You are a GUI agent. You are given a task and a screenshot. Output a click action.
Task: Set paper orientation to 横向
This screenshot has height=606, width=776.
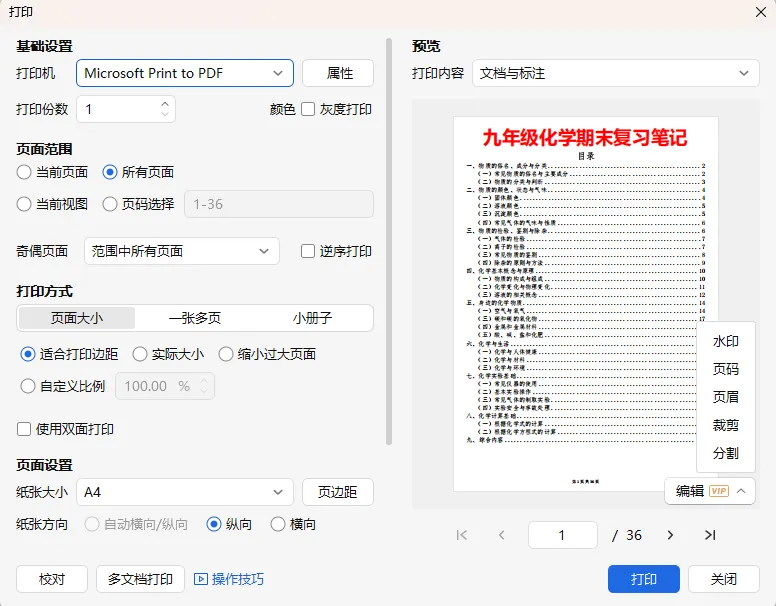pyautogui.click(x=278, y=524)
